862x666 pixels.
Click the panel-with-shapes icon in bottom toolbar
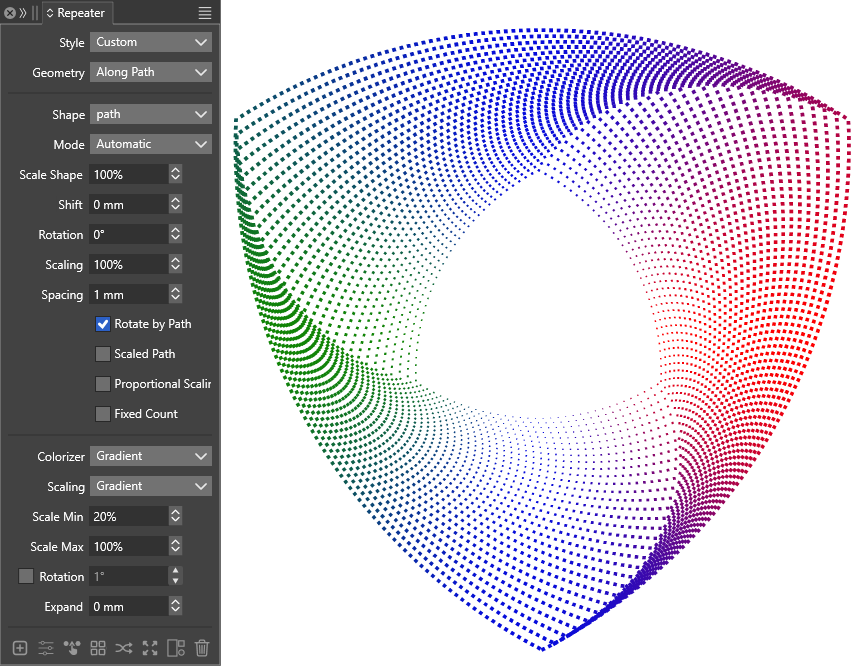coord(176,648)
